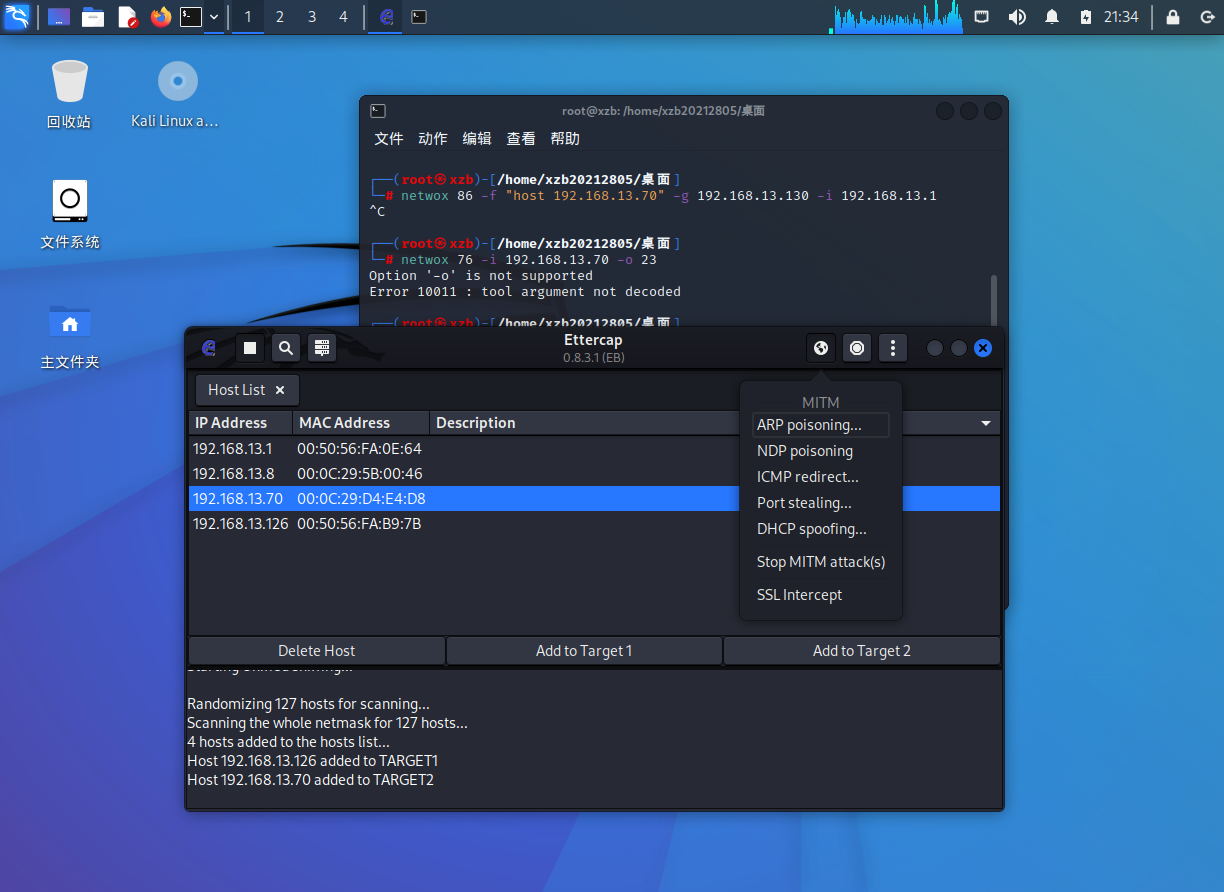Viewport: 1224px width, 892px height.
Task: Click the Ettercap stop sniffing button
Action: [250, 348]
